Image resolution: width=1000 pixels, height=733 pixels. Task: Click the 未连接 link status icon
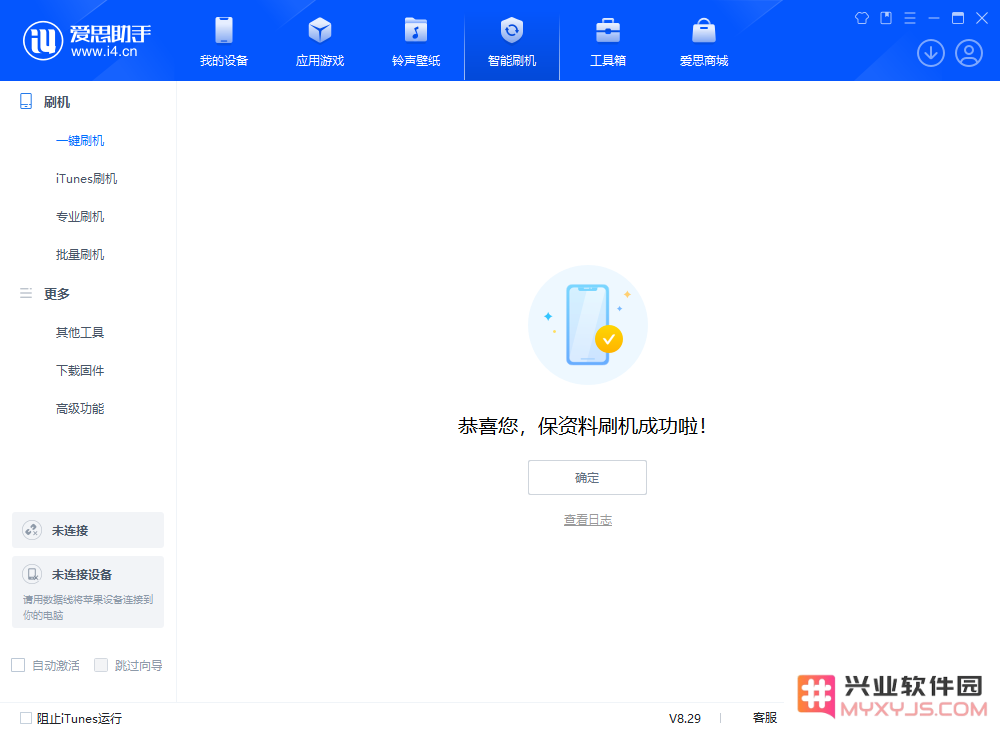(x=32, y=530)
